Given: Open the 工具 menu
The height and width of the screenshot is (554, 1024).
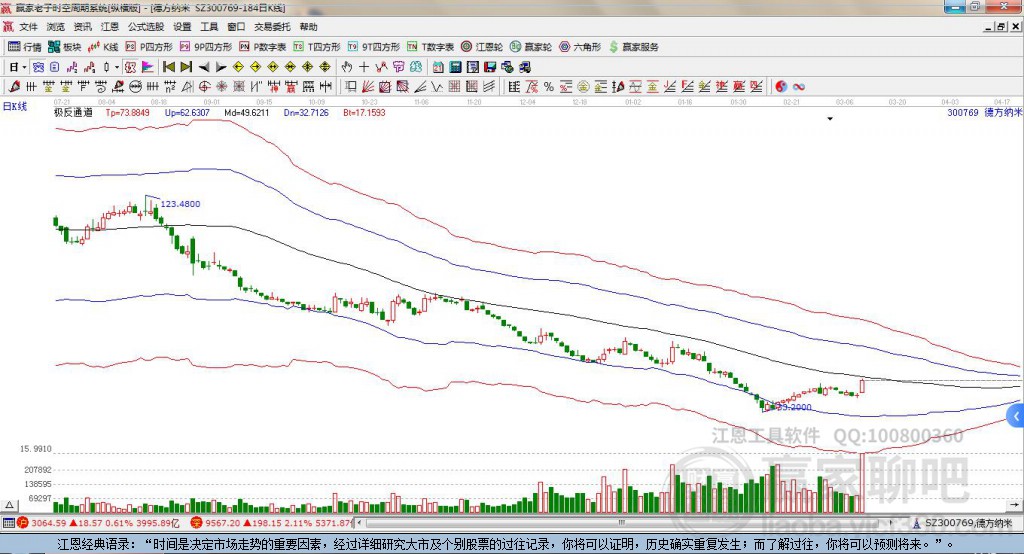Looking at the screenshot, I should pyautogui.click(x=209, y=27).
